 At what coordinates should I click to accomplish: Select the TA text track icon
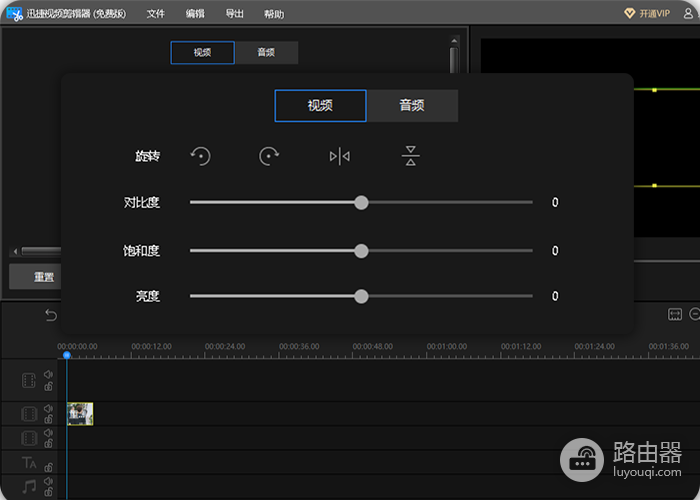point(29,462)
